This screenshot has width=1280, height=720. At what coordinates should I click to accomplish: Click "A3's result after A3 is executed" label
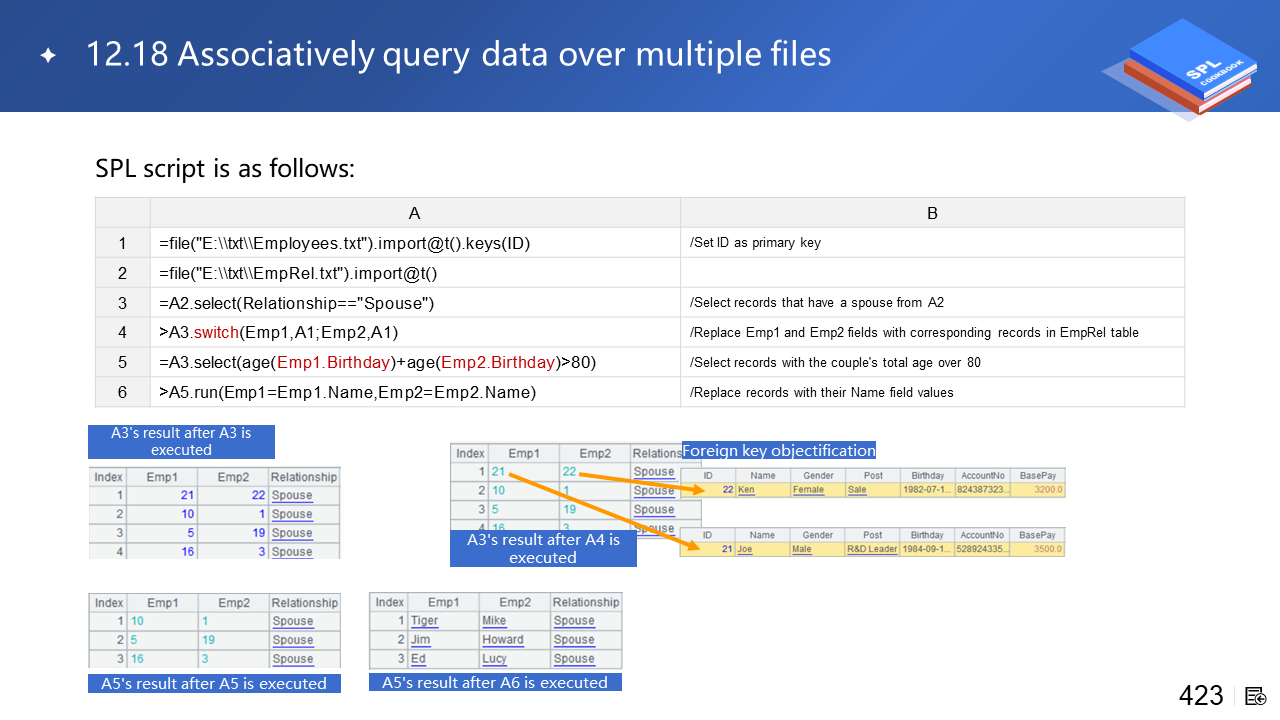181,441
